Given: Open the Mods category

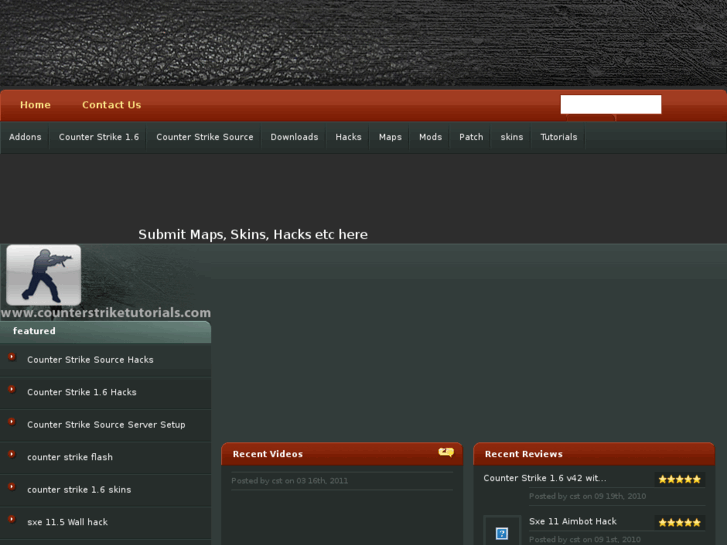Looking at the screenshot, I should pos(430,137).
